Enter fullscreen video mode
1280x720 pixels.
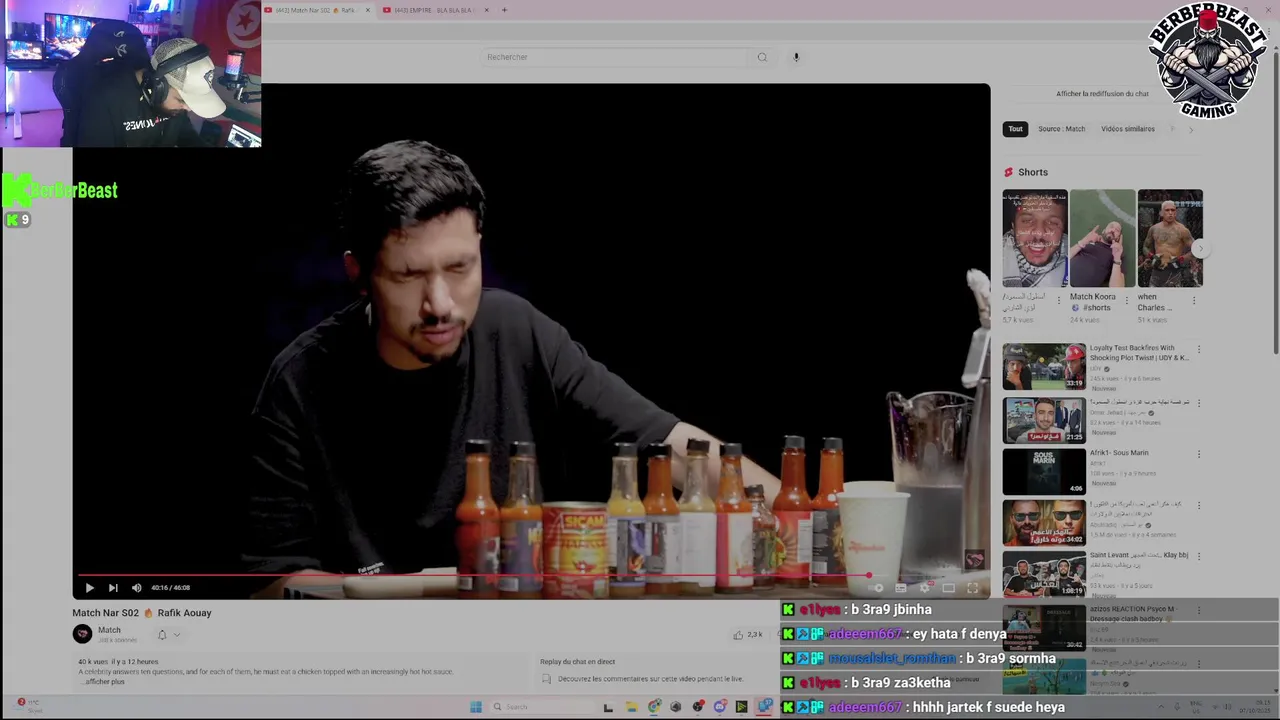click(x=973, y=588)
